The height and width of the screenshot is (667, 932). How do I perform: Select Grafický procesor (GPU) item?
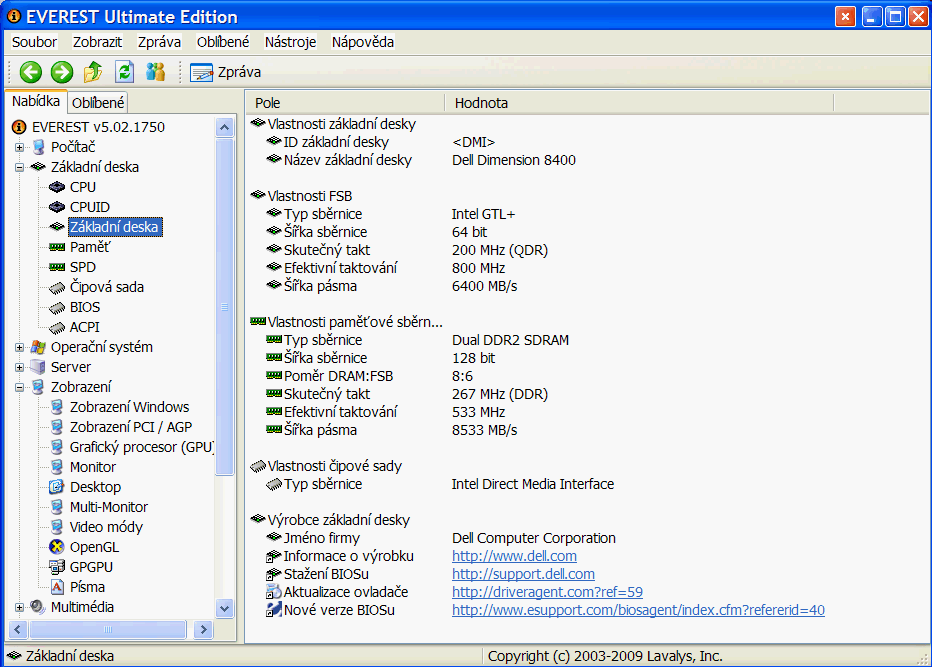pyautogui.click(x=141, y=447)
